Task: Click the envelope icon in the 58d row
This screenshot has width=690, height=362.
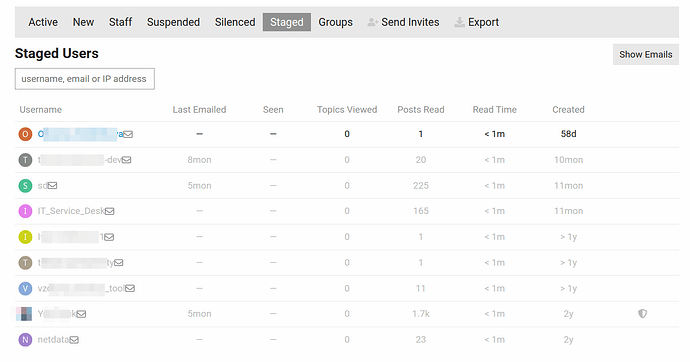Action: 128,134
